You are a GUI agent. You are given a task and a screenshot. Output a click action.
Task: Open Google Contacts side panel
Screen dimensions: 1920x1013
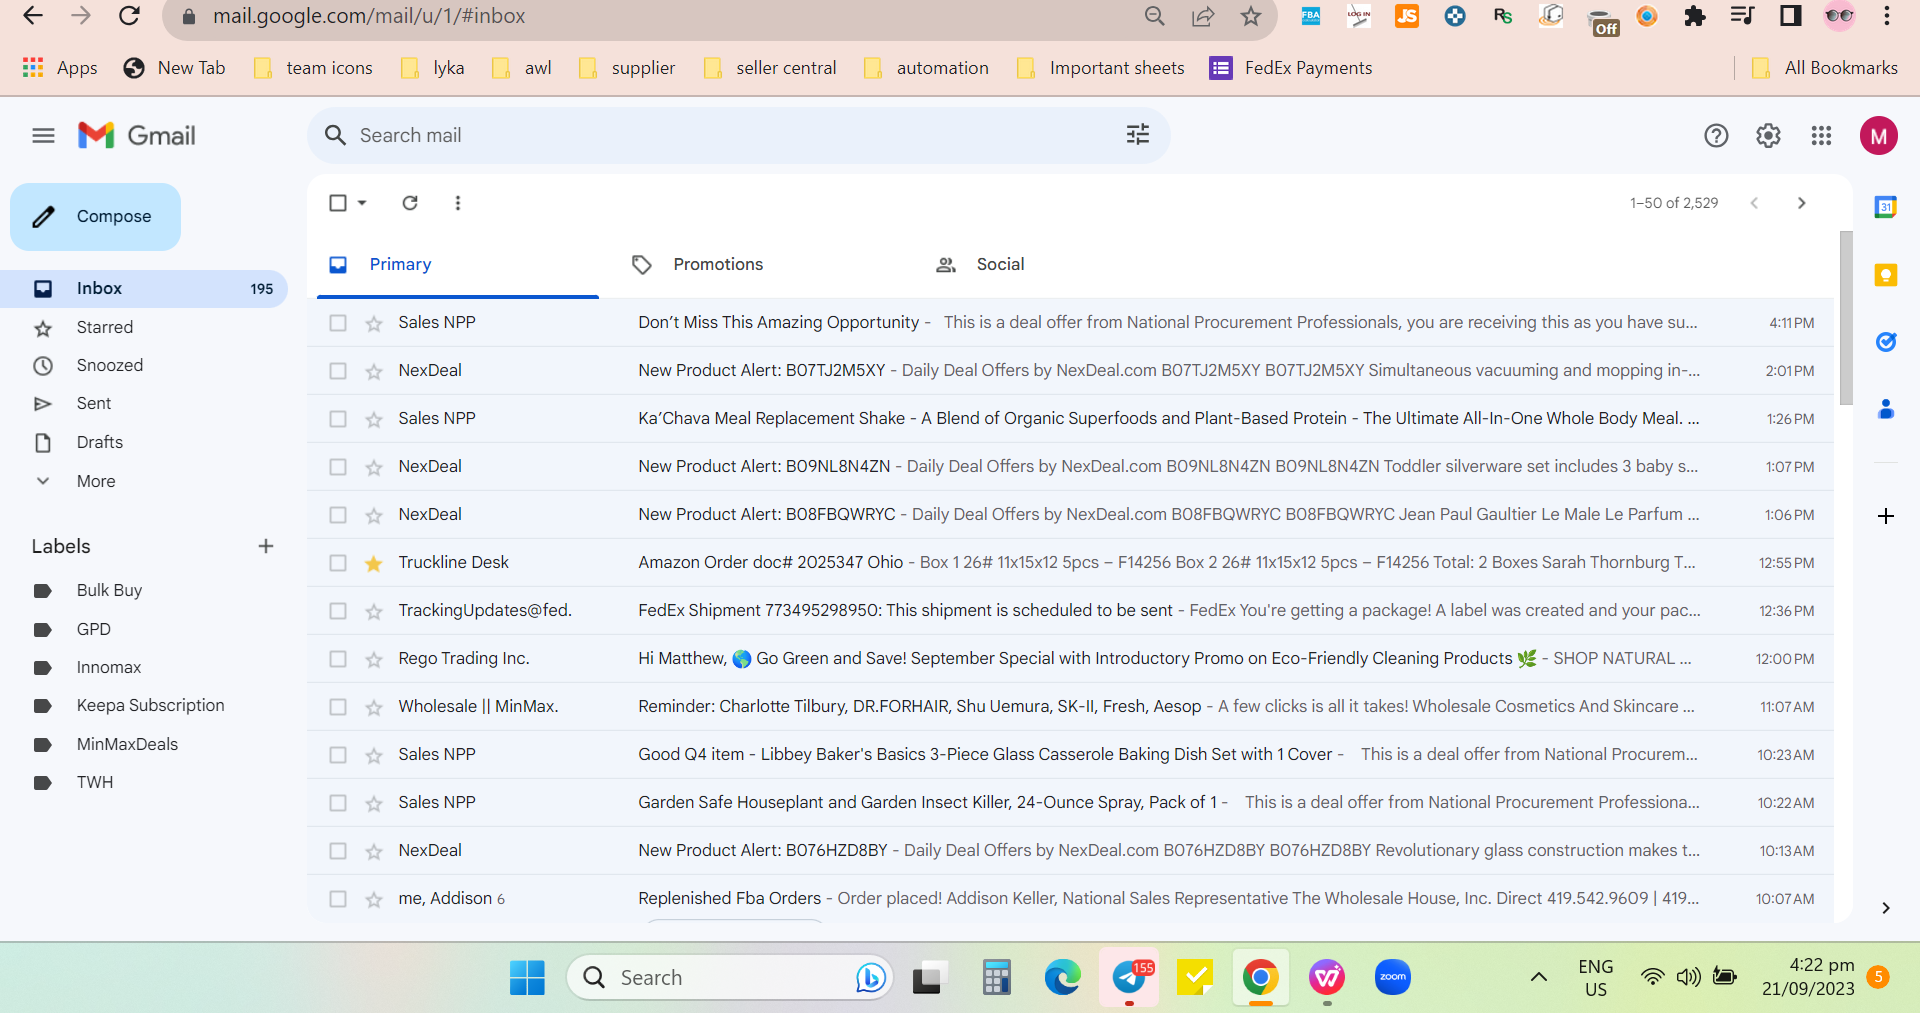tap(1886, 409)
